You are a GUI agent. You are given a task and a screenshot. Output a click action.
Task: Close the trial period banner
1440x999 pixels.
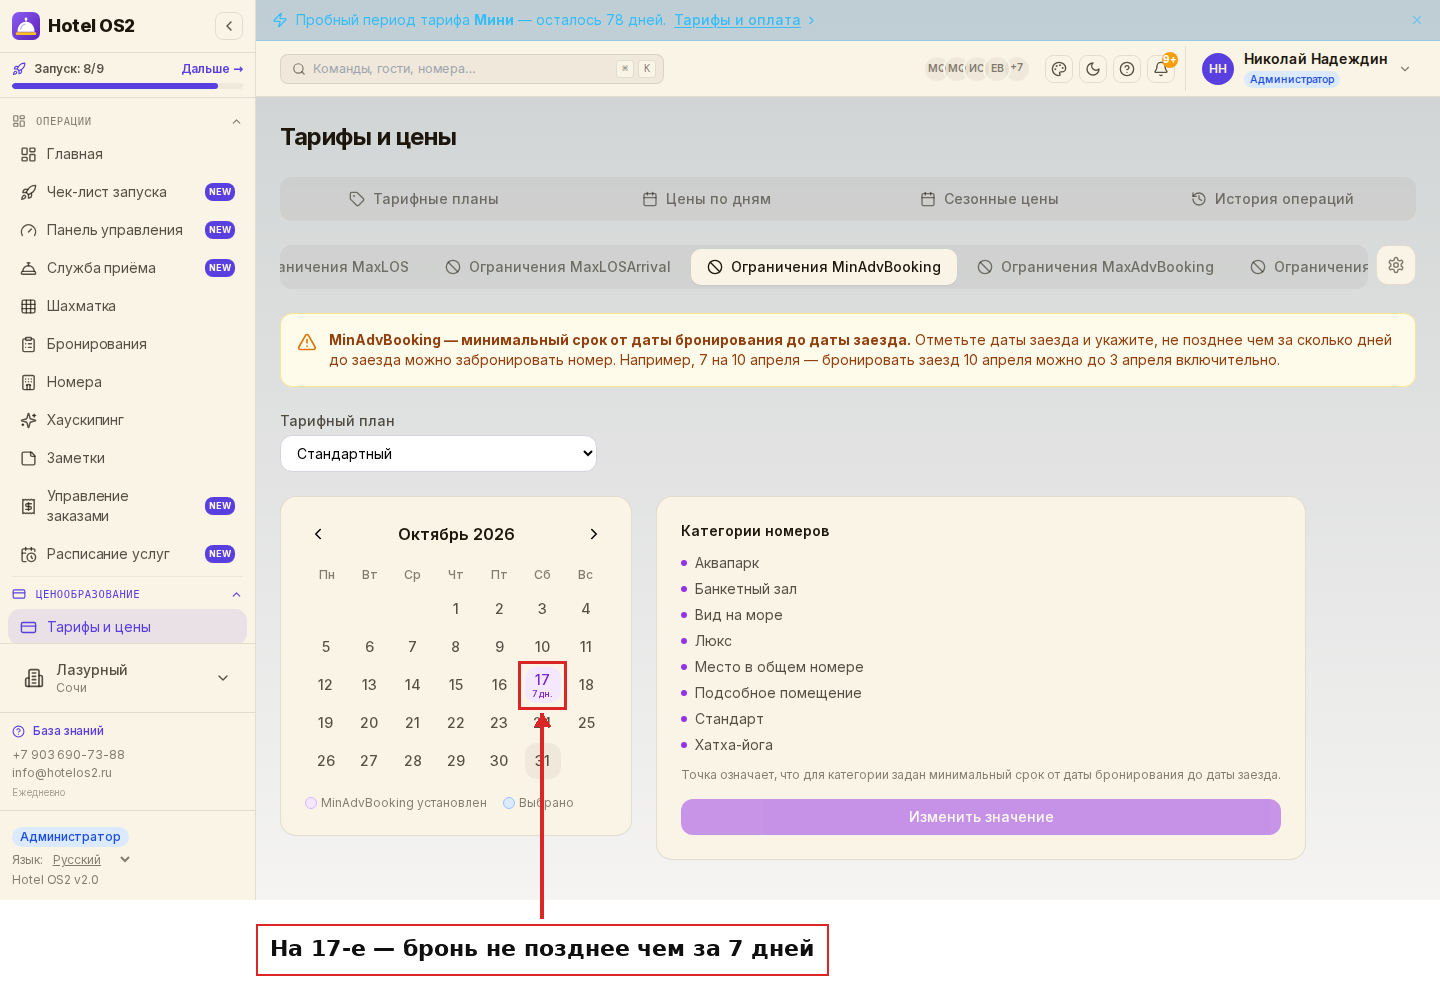(x=1417, y=20)
